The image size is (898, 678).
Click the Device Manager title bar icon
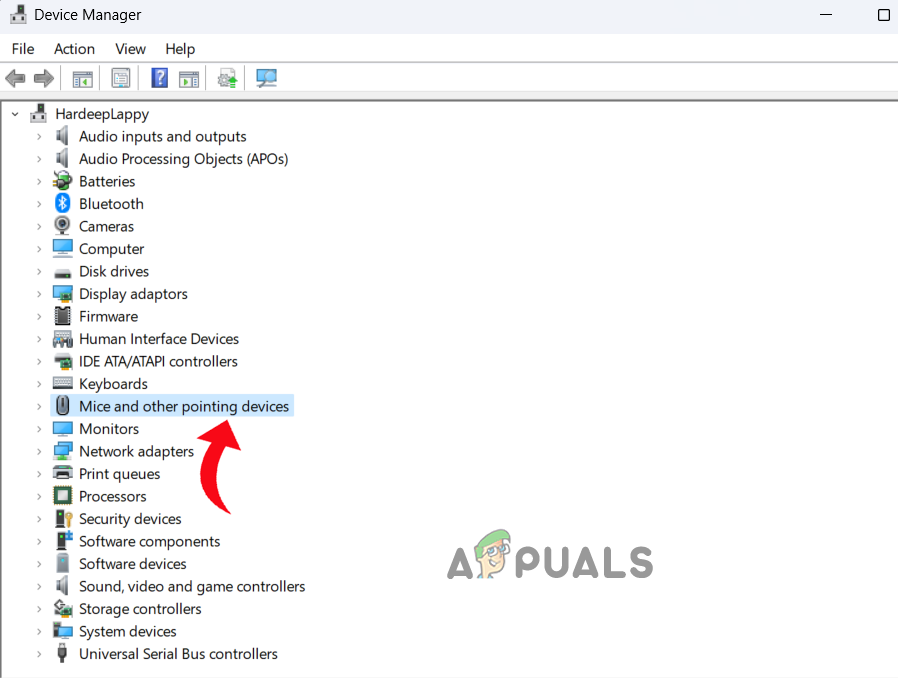click(x=16, y=15)
